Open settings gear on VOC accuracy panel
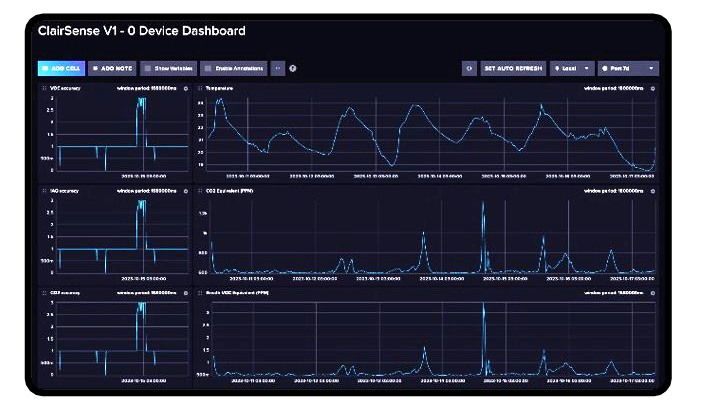Screen dimensions: 716x415 [x=184, y=89]
